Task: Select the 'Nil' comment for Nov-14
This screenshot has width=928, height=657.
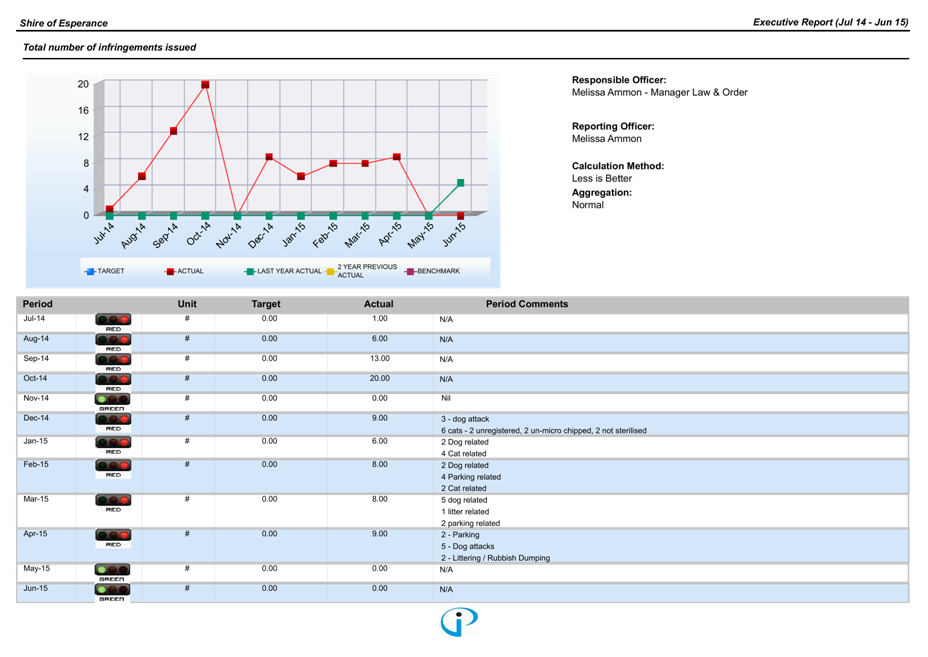Action: [446, 398]
